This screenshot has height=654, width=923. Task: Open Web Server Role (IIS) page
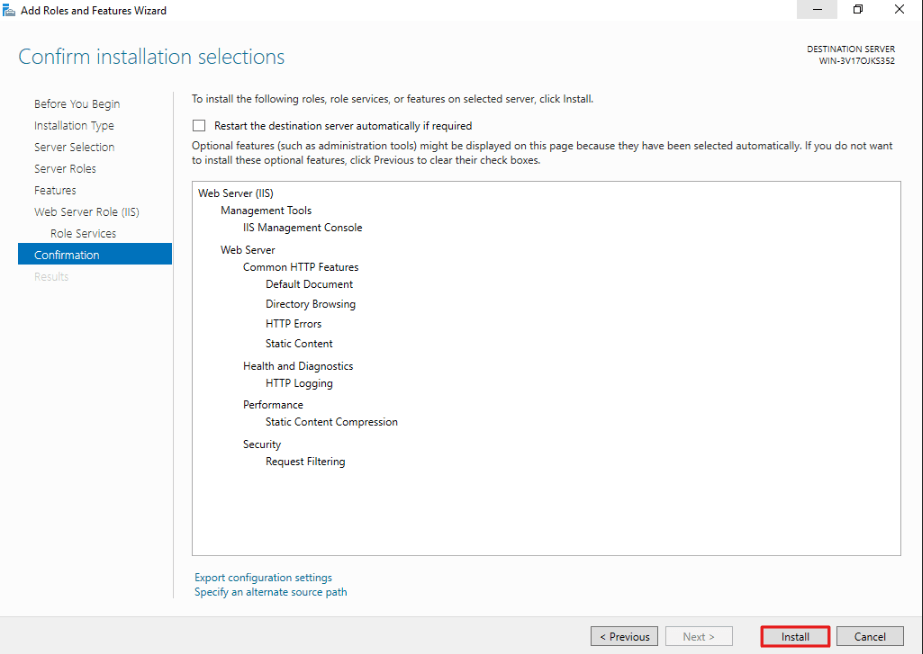click(x=87, y=212)
